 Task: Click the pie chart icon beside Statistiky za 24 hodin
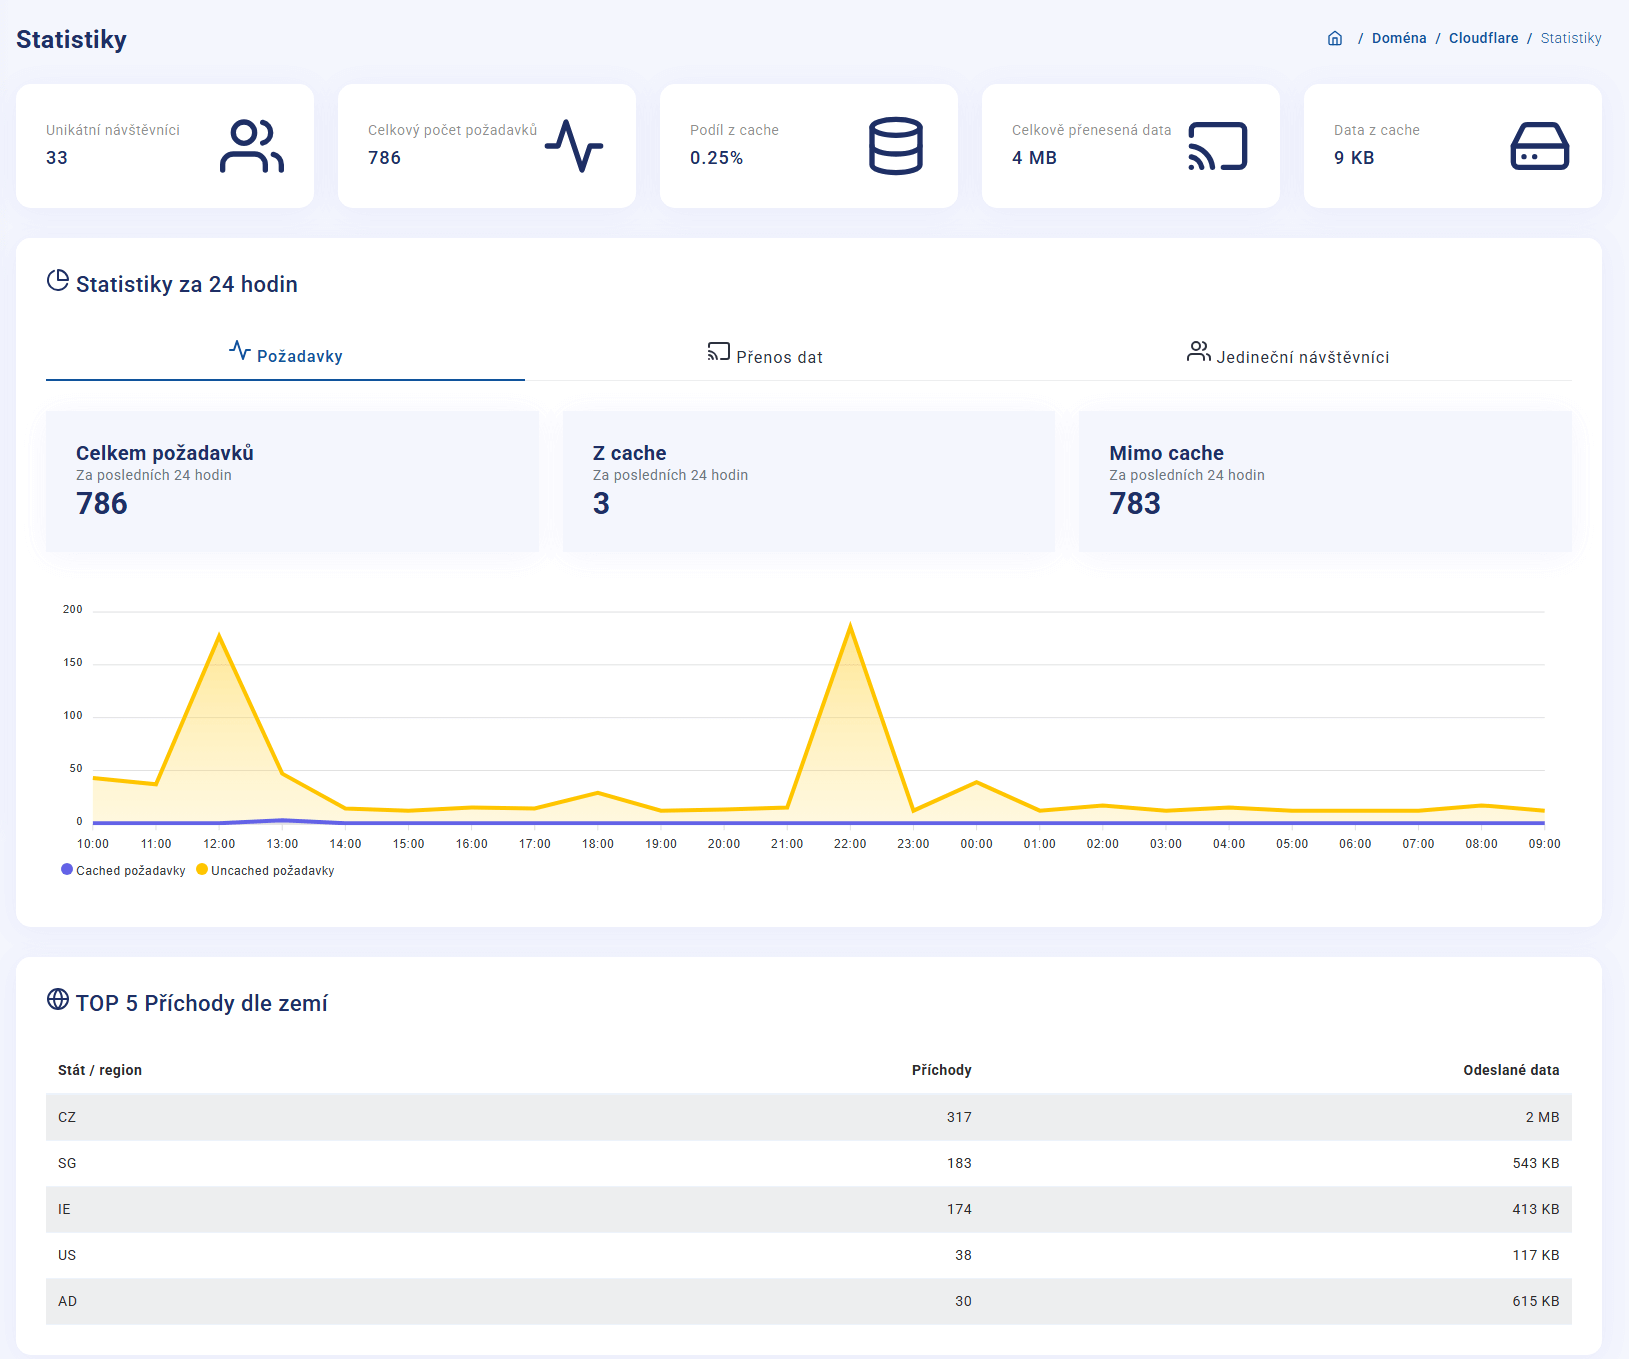click(58, 281)
